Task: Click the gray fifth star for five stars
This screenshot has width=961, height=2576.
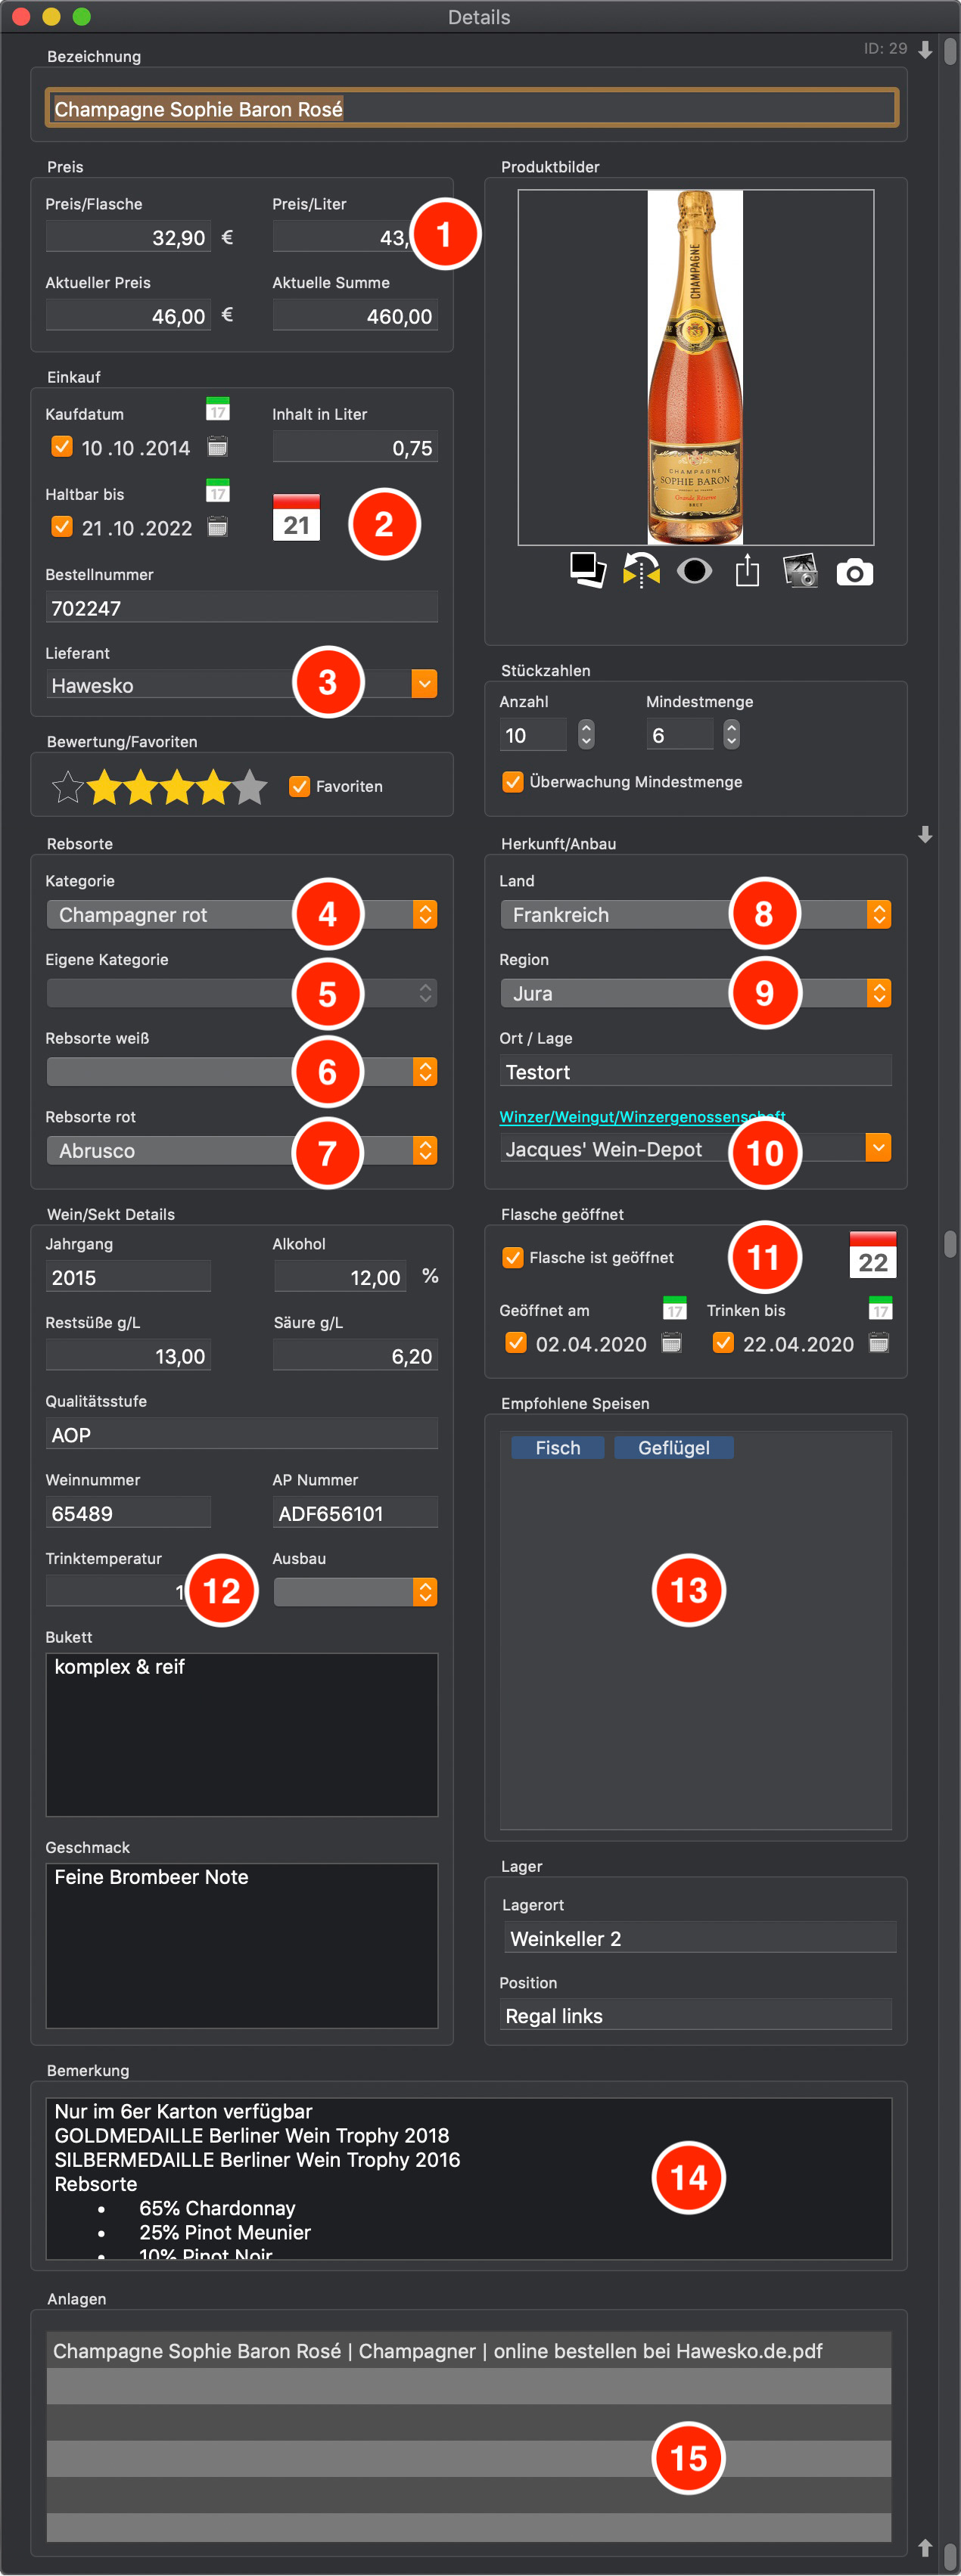Action: coord(250,787)
